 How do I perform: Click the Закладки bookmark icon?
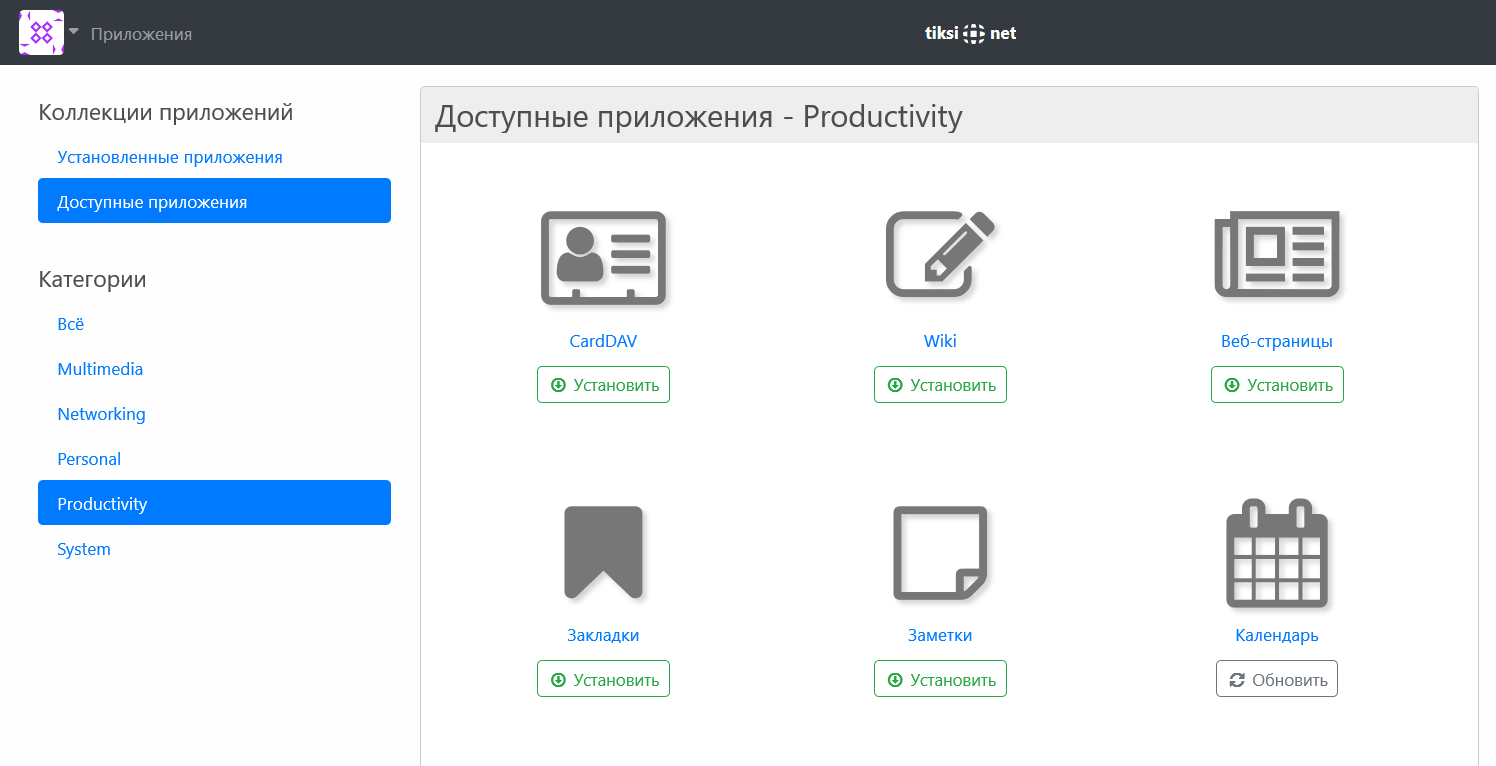(603, 552)
